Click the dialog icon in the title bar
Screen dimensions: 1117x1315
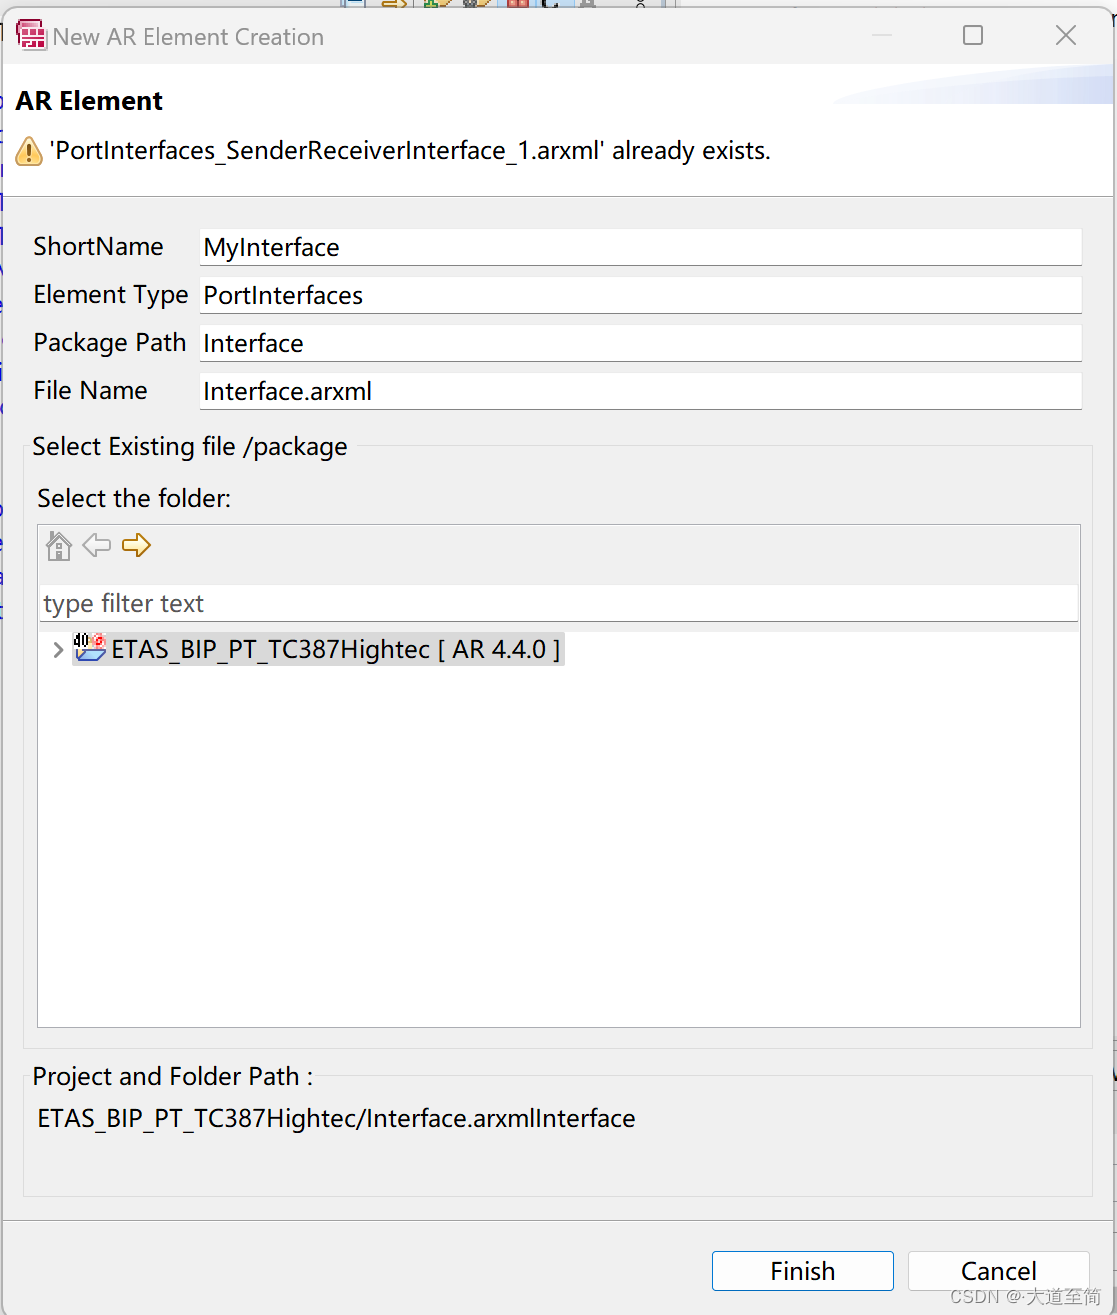pos(31,34)
